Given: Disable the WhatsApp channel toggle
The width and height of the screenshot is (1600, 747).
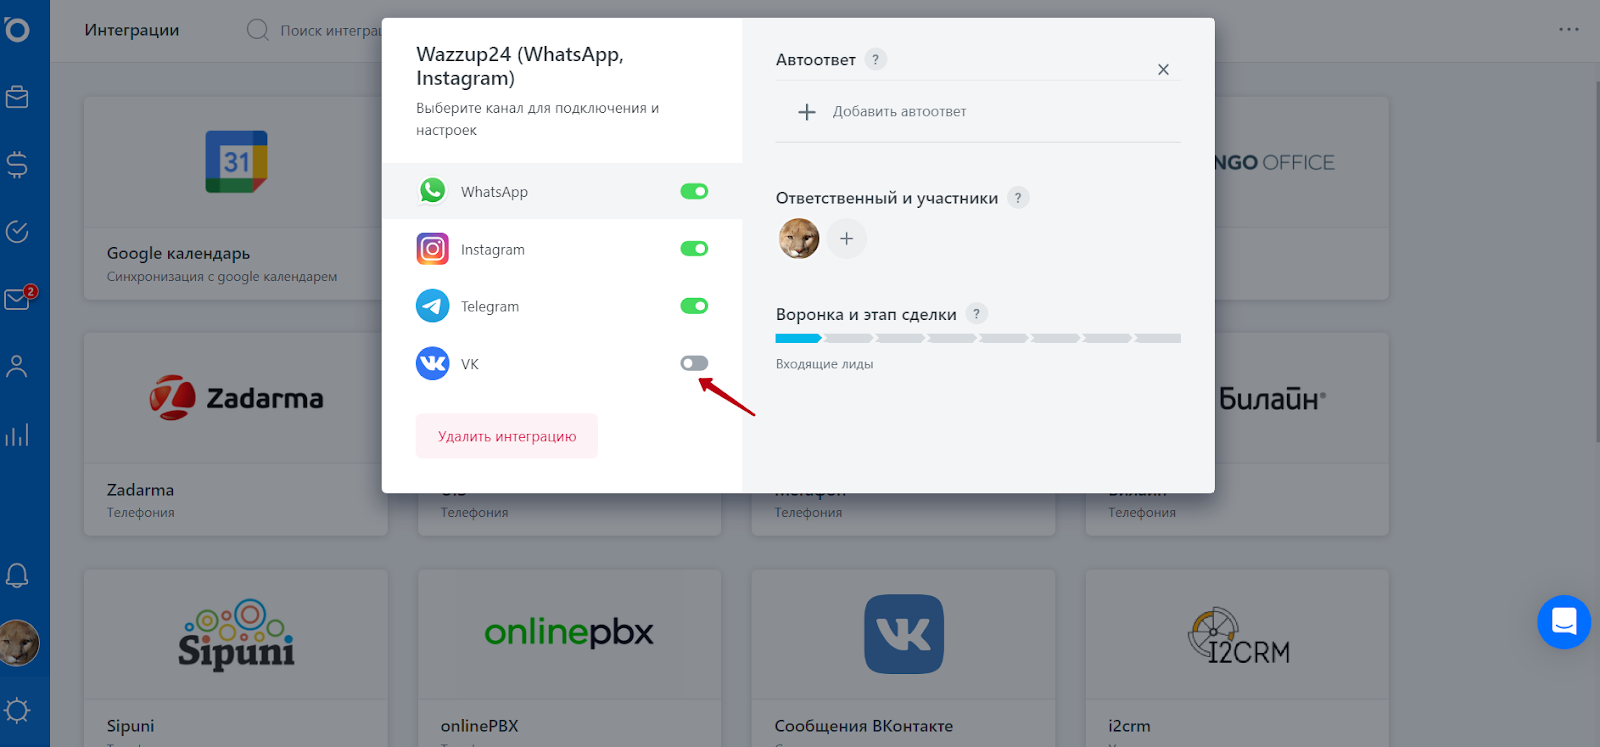Looking at the screenshot, I should pos(694,191).
